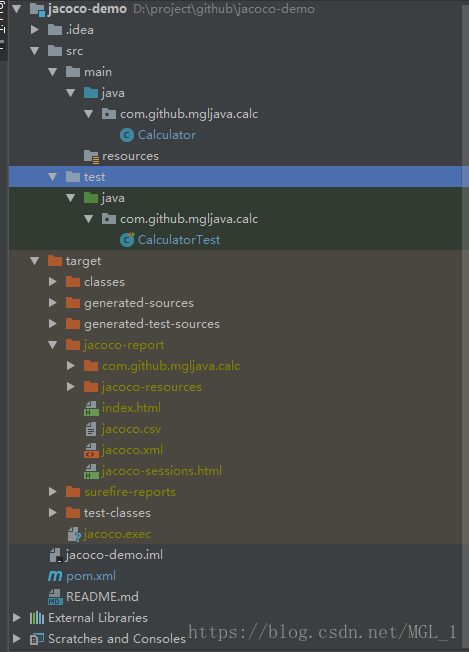Click the jacoco.exec unknown file icon
Image resolution: width=469 pixels, height=652 pixels.
(x=74, y=534)
